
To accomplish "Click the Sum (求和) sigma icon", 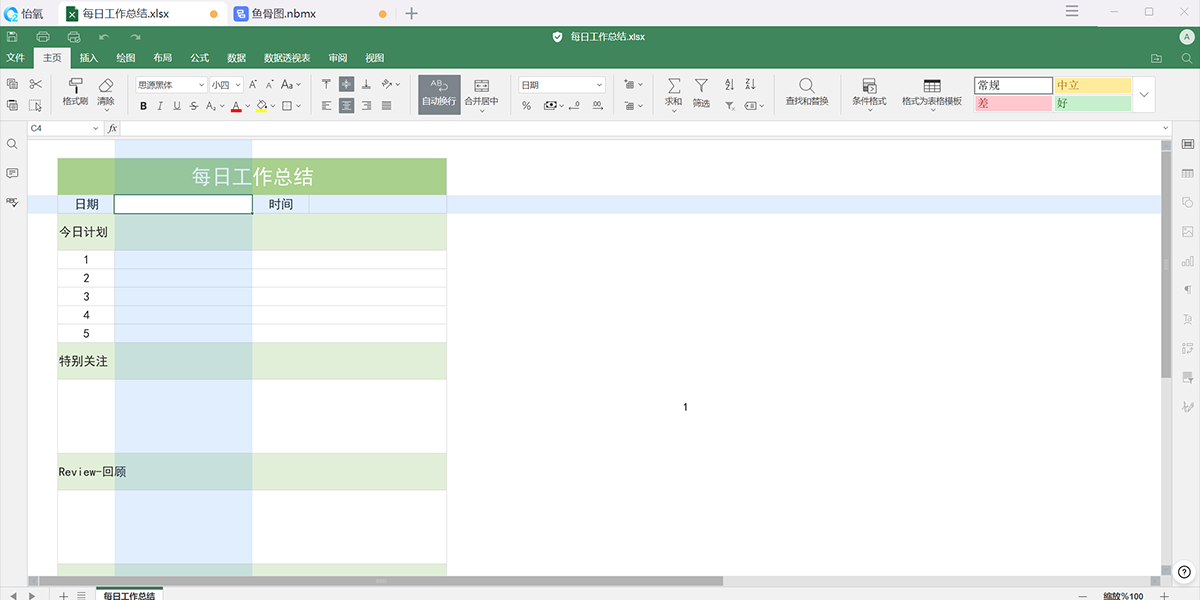I will pos(673,87).
